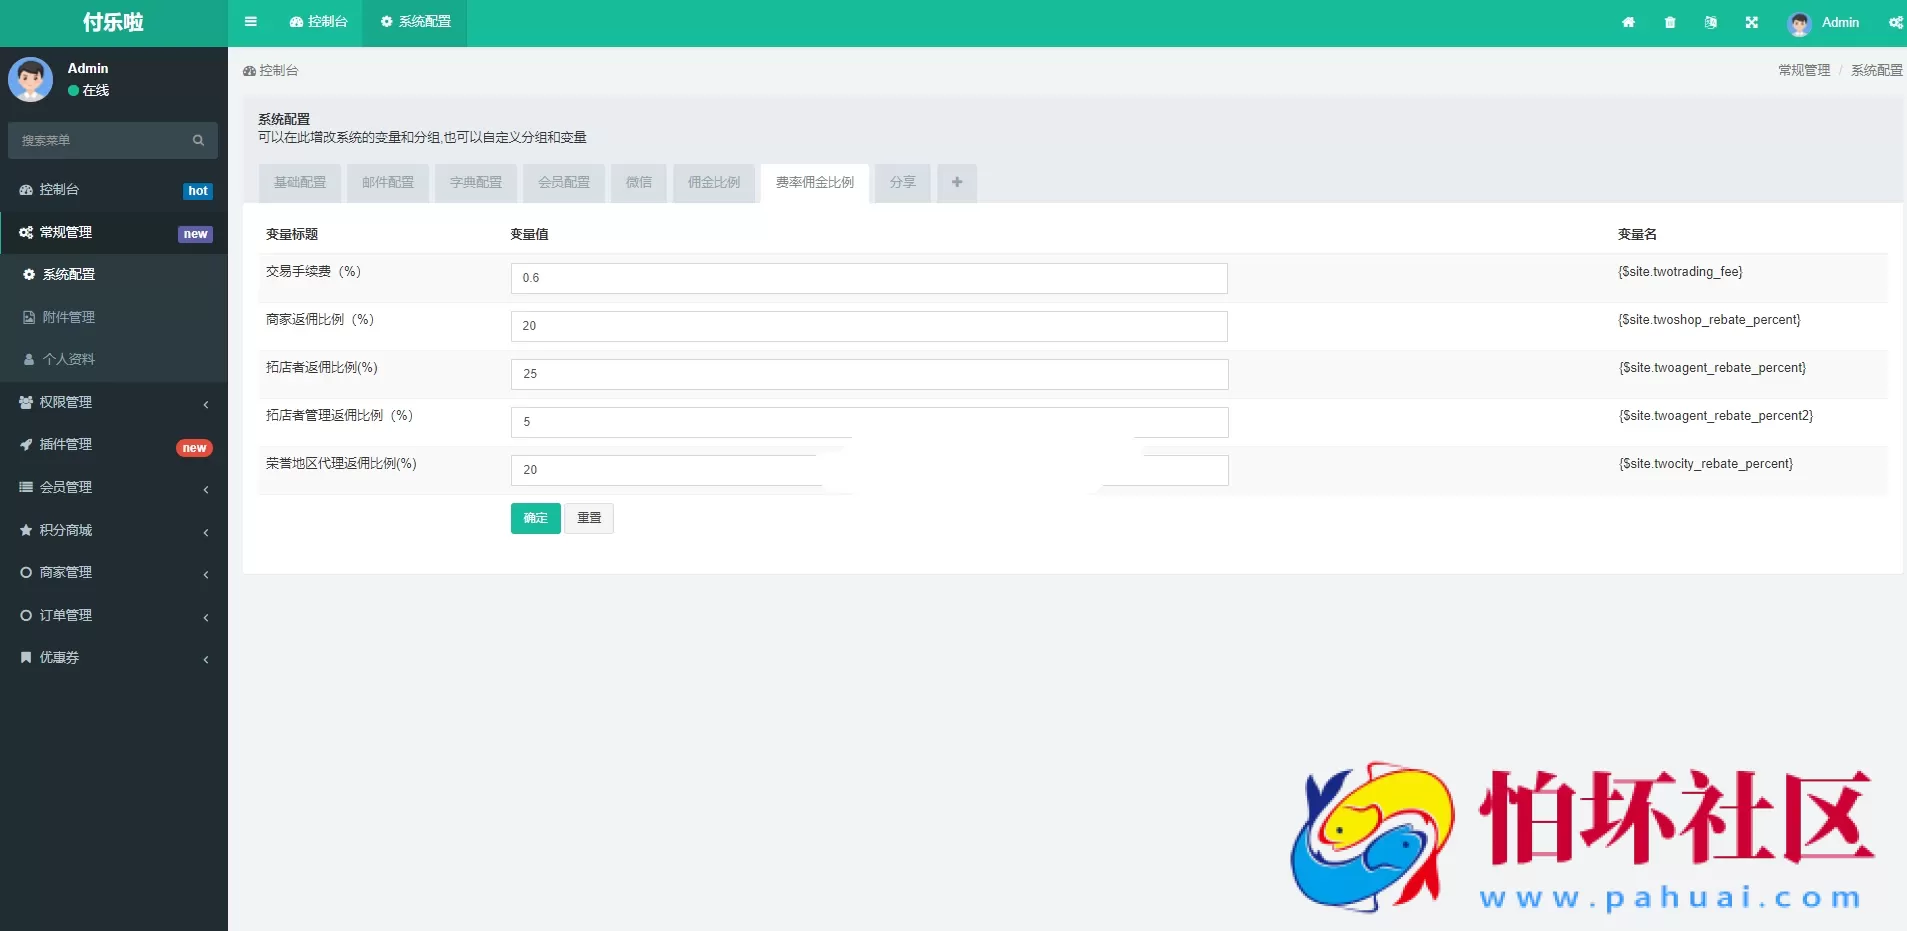Screen dimensions: 1907x931
Task: Open the gears settings icon at top right
Action: pos(1895,22)
